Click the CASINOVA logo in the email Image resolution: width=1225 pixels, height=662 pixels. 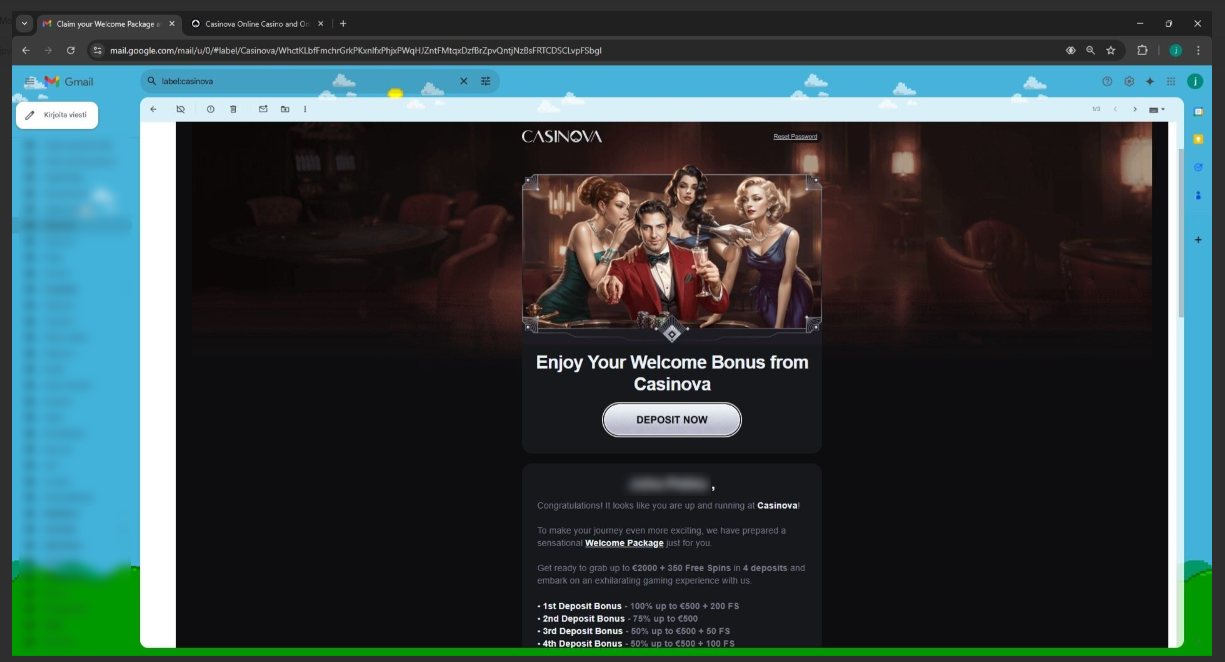pos(562,136)
